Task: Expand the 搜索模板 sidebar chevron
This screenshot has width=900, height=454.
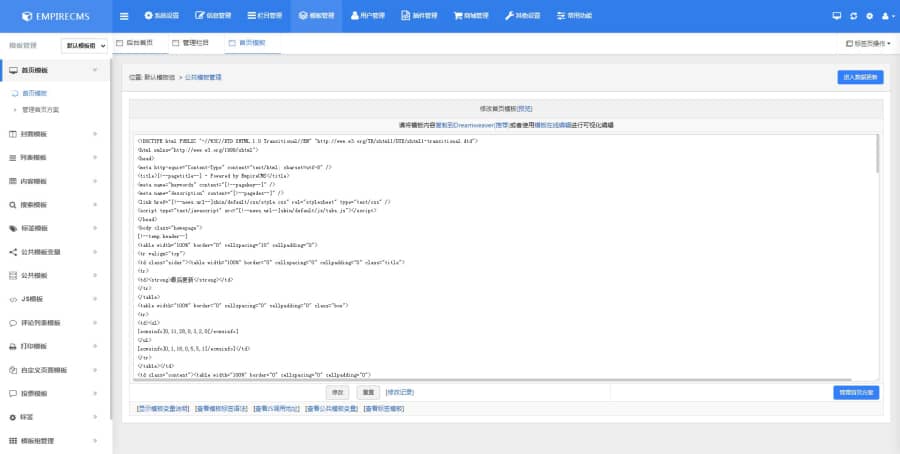Action: 95,204
